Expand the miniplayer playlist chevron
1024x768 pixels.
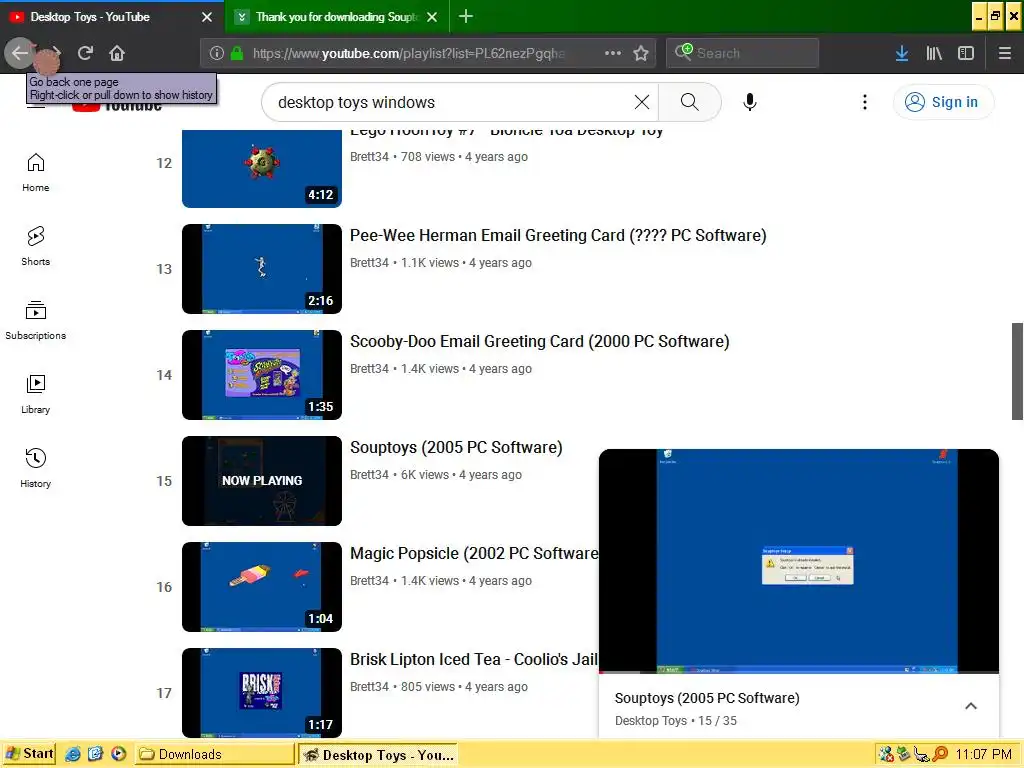click(x=971, y=706)
